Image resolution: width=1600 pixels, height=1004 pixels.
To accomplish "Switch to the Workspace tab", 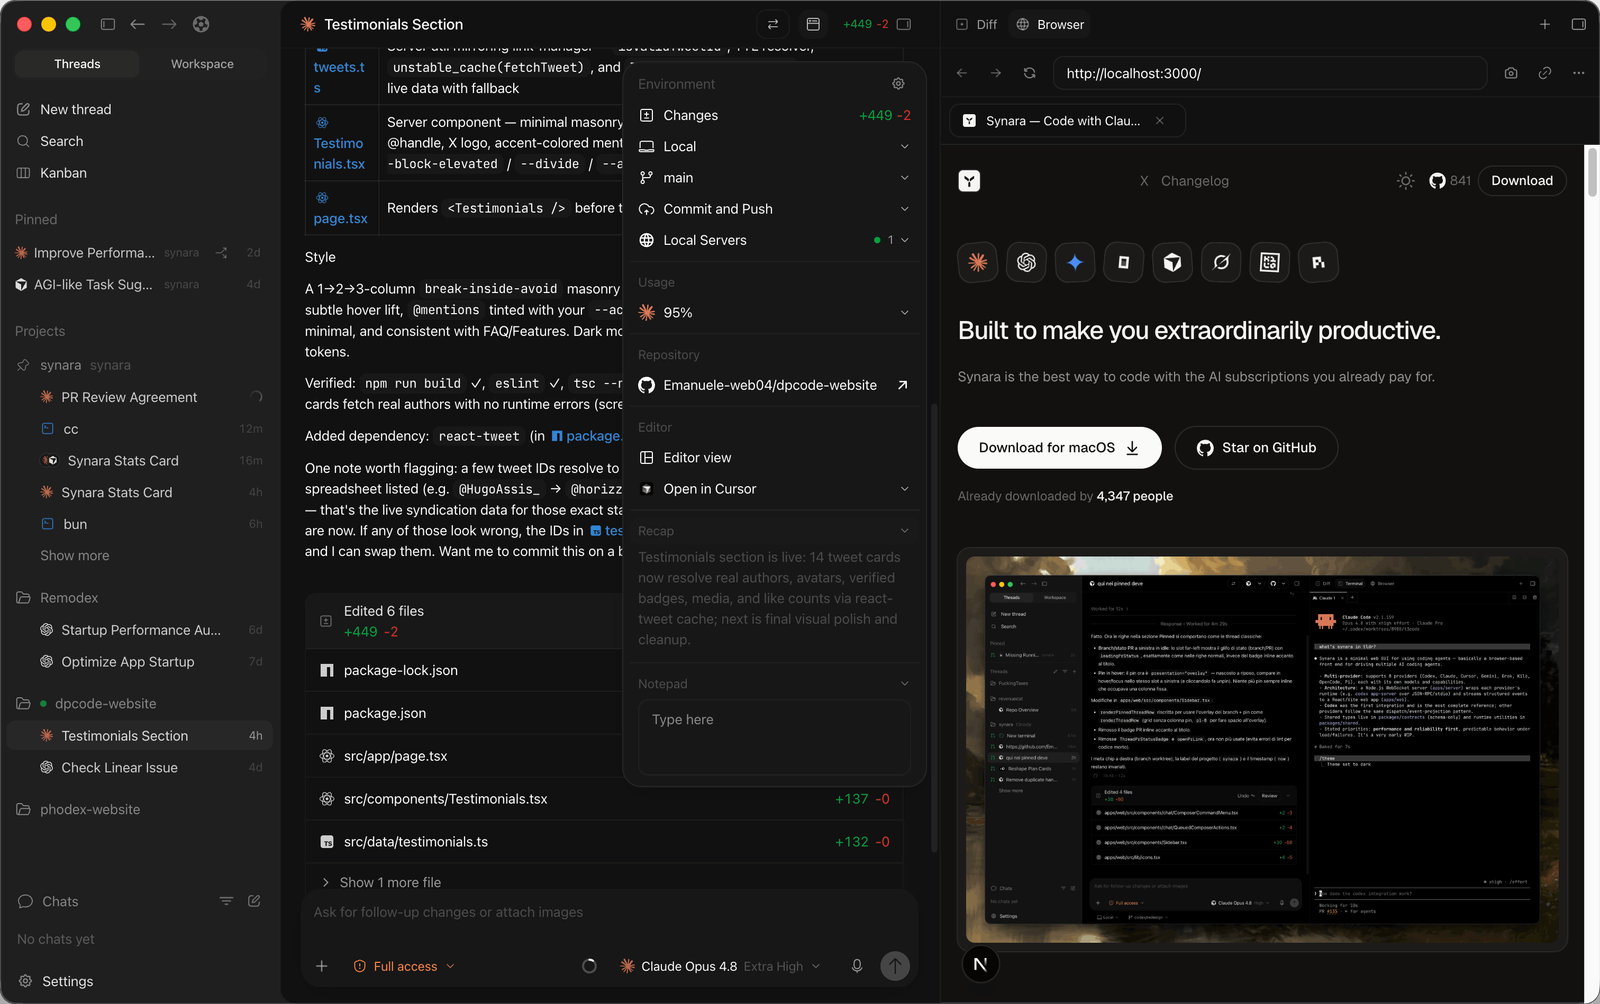I will (202, 64).
